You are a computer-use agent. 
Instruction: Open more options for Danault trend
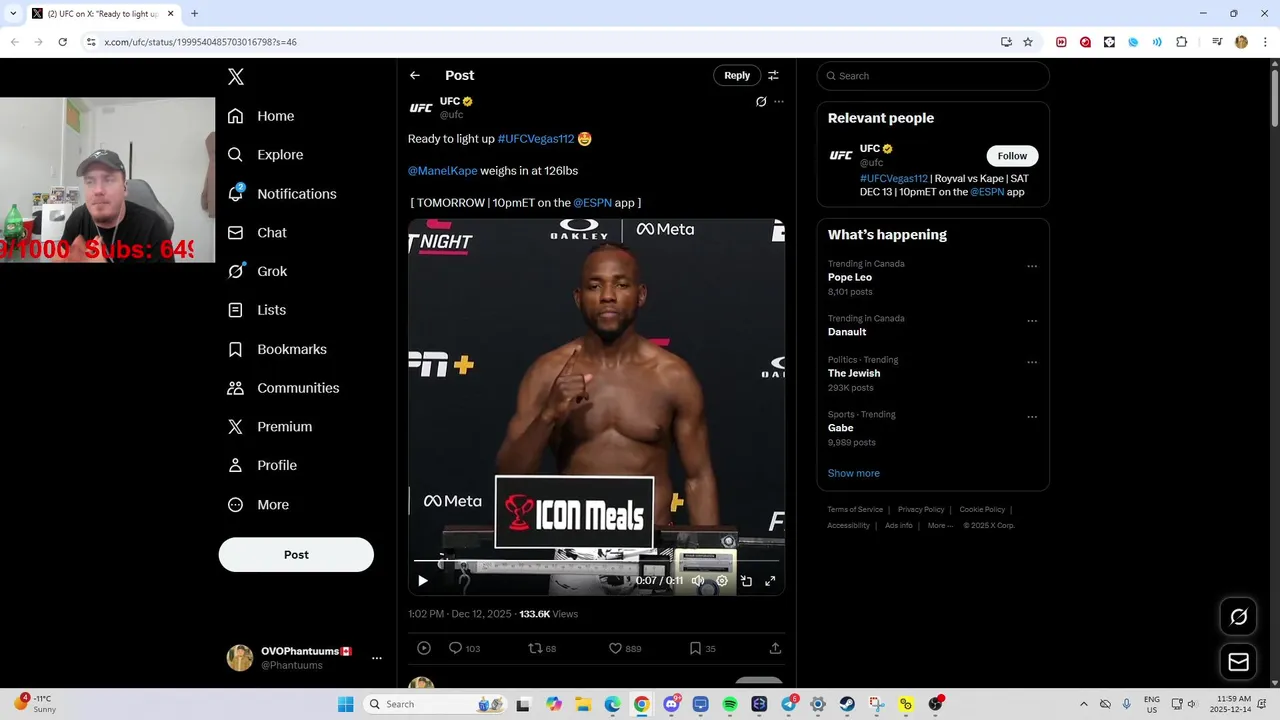pos(1032,322)
